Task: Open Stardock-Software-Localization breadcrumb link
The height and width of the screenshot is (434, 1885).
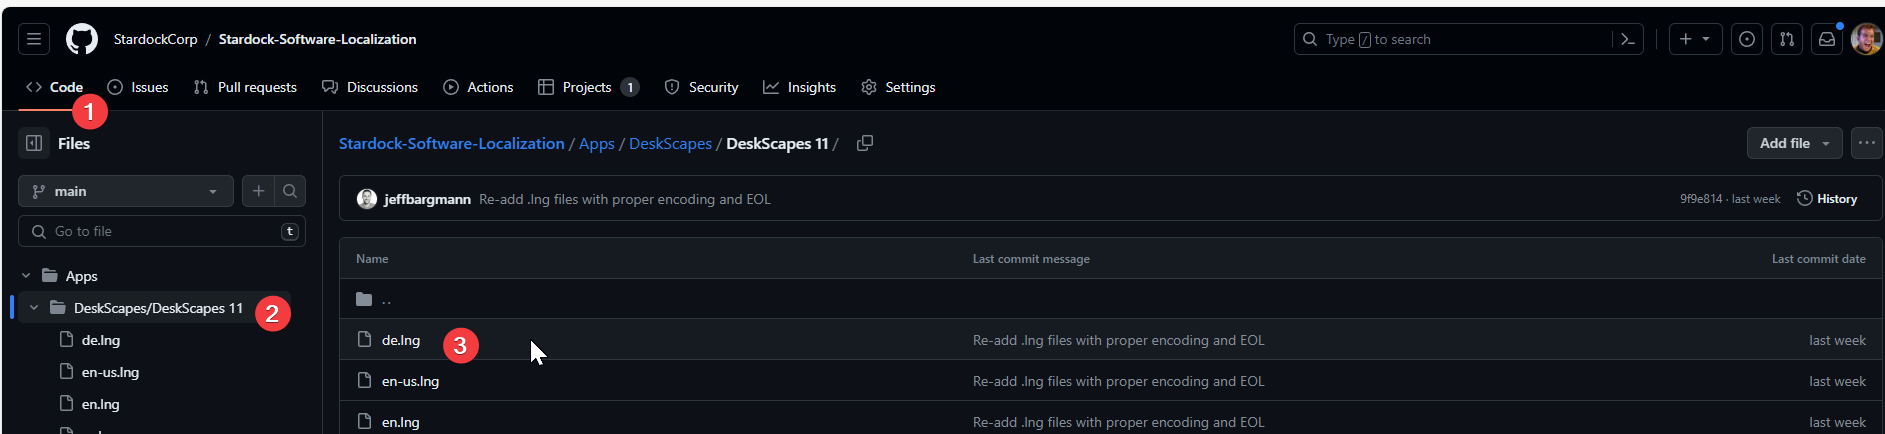Action: click(x=452, y=143)
